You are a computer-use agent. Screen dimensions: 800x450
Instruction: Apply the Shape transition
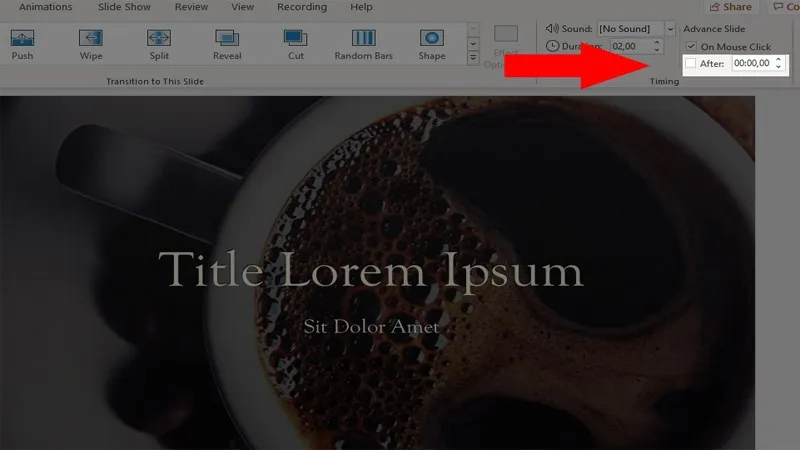[x=431, y=44]
